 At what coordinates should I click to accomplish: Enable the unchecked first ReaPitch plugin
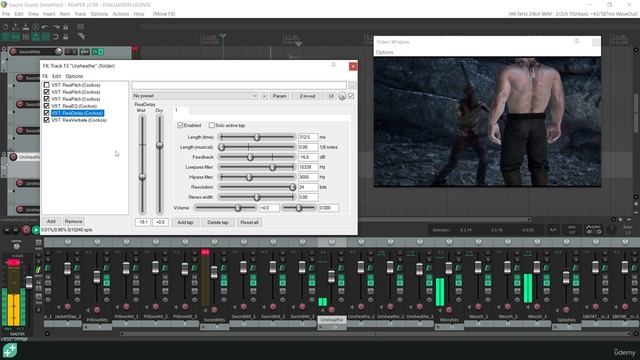point(47,85)
